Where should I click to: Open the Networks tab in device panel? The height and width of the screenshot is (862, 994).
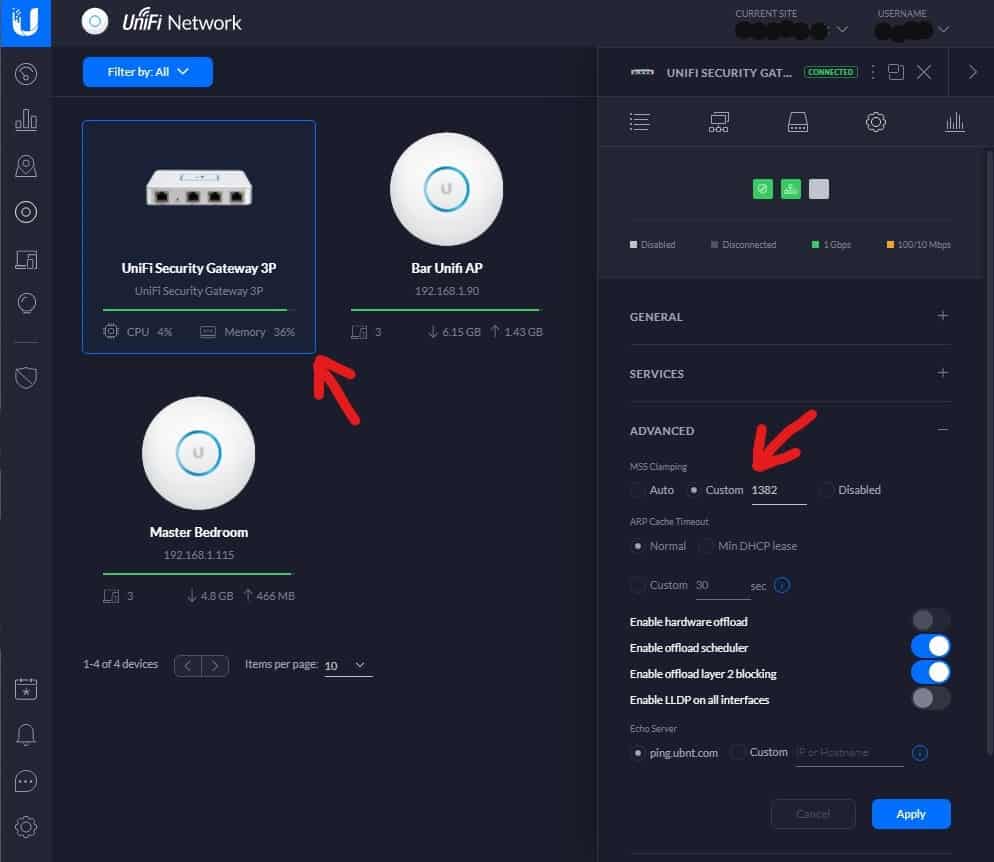718,122
